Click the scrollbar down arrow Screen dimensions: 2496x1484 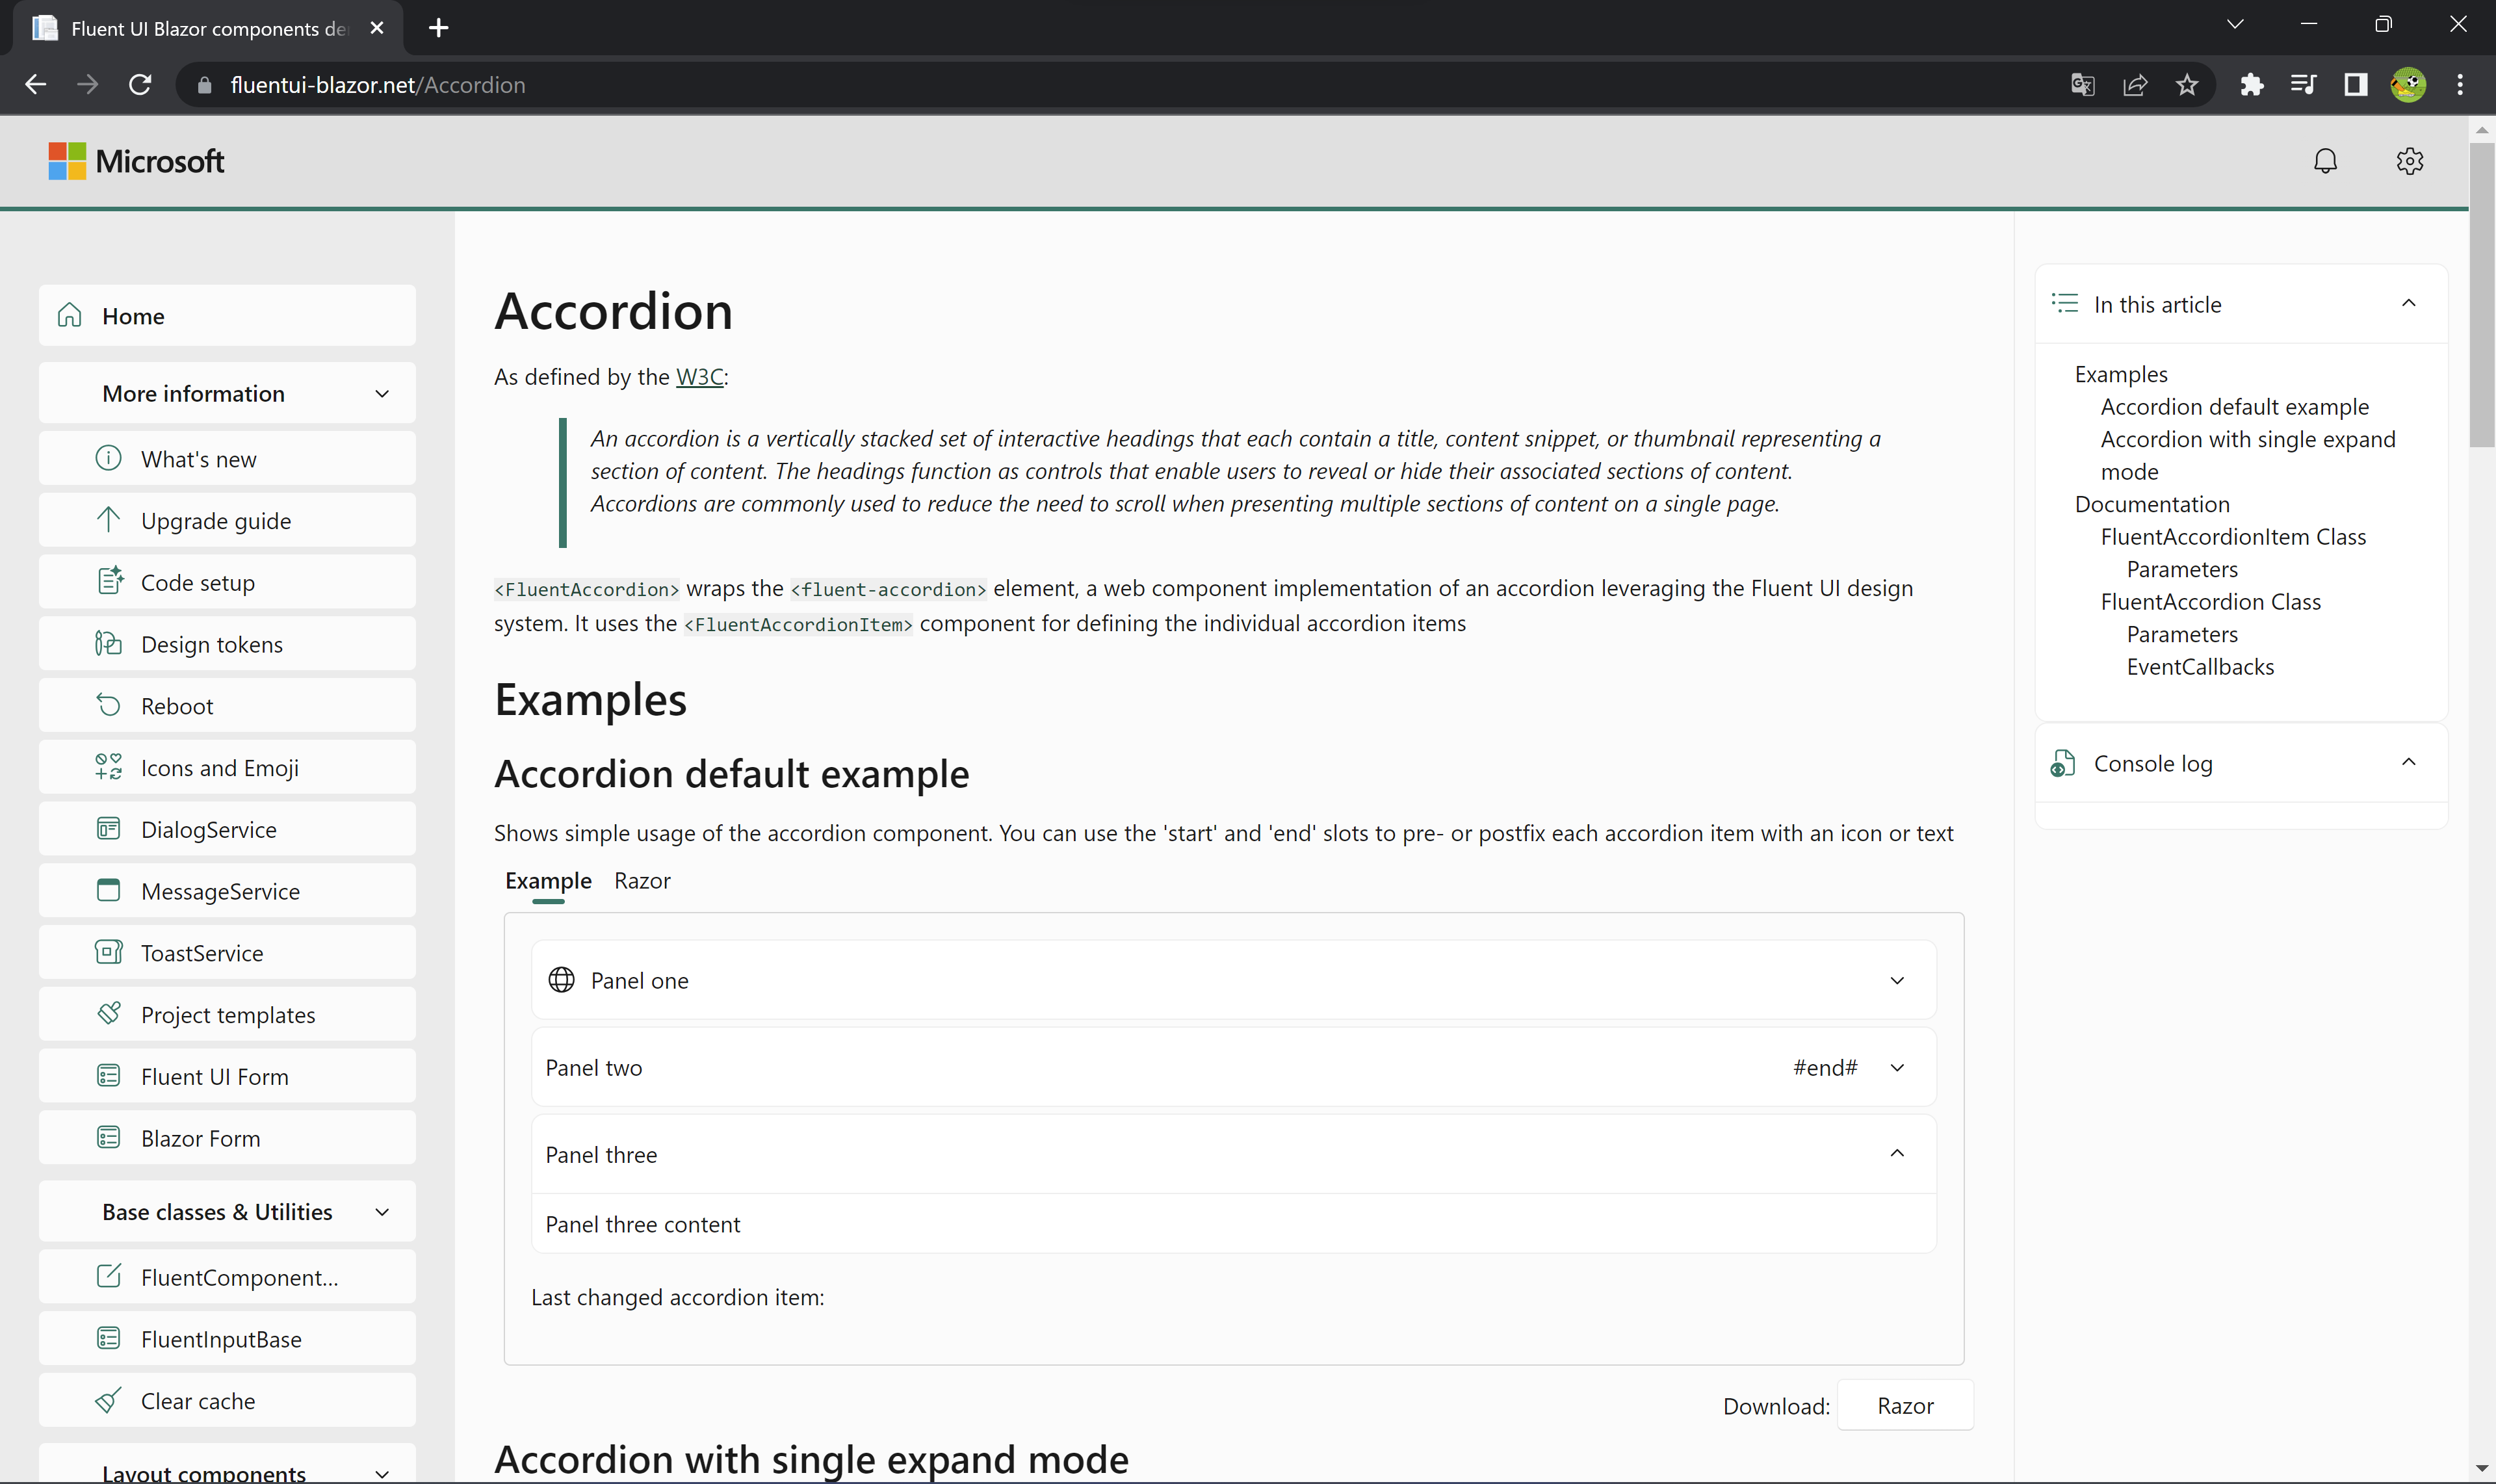2481,1469
